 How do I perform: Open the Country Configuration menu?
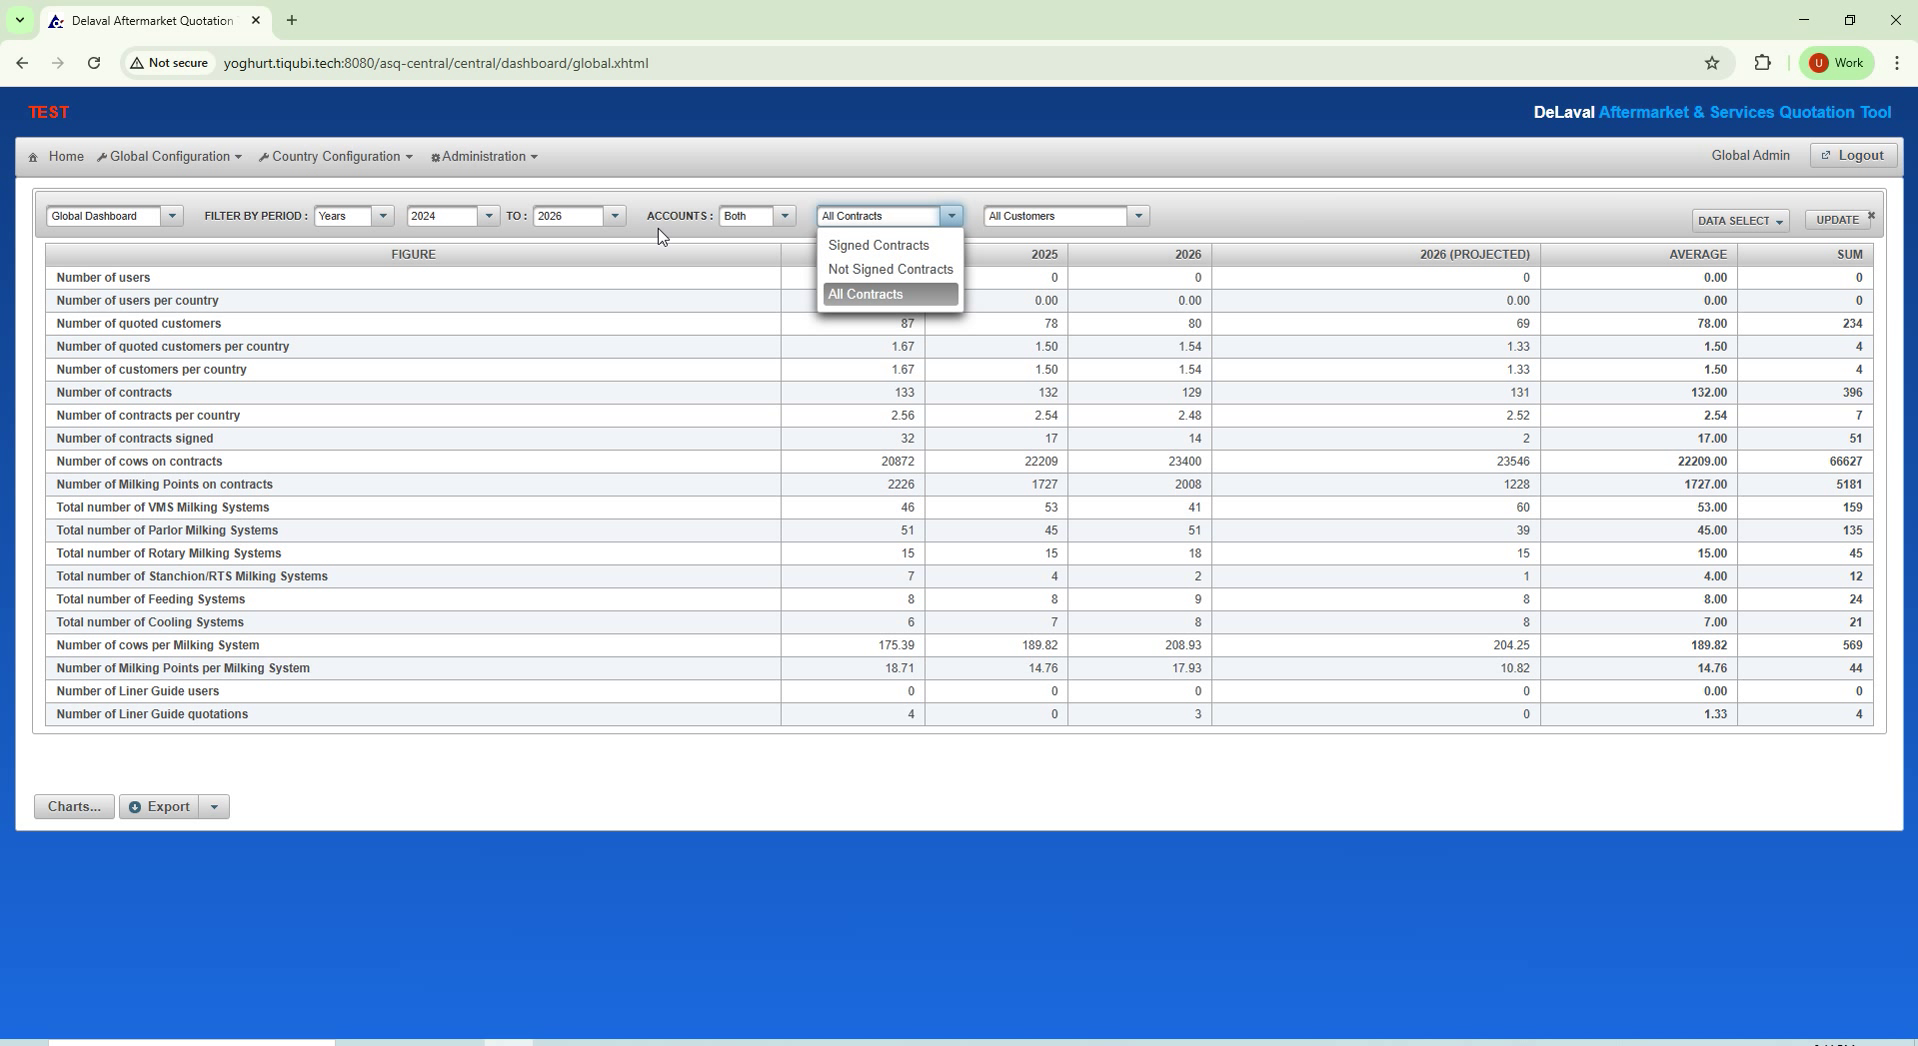point(336,157)
